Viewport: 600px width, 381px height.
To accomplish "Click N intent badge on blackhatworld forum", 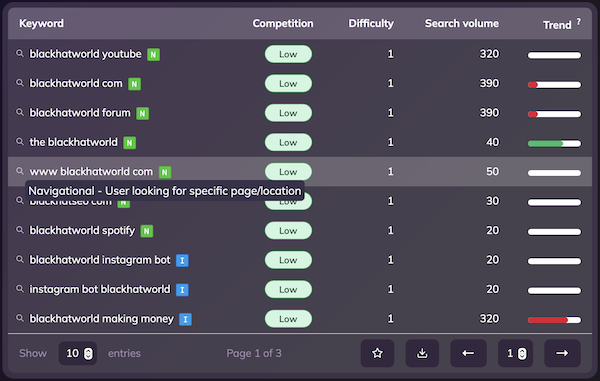I will tap(142, 114).
